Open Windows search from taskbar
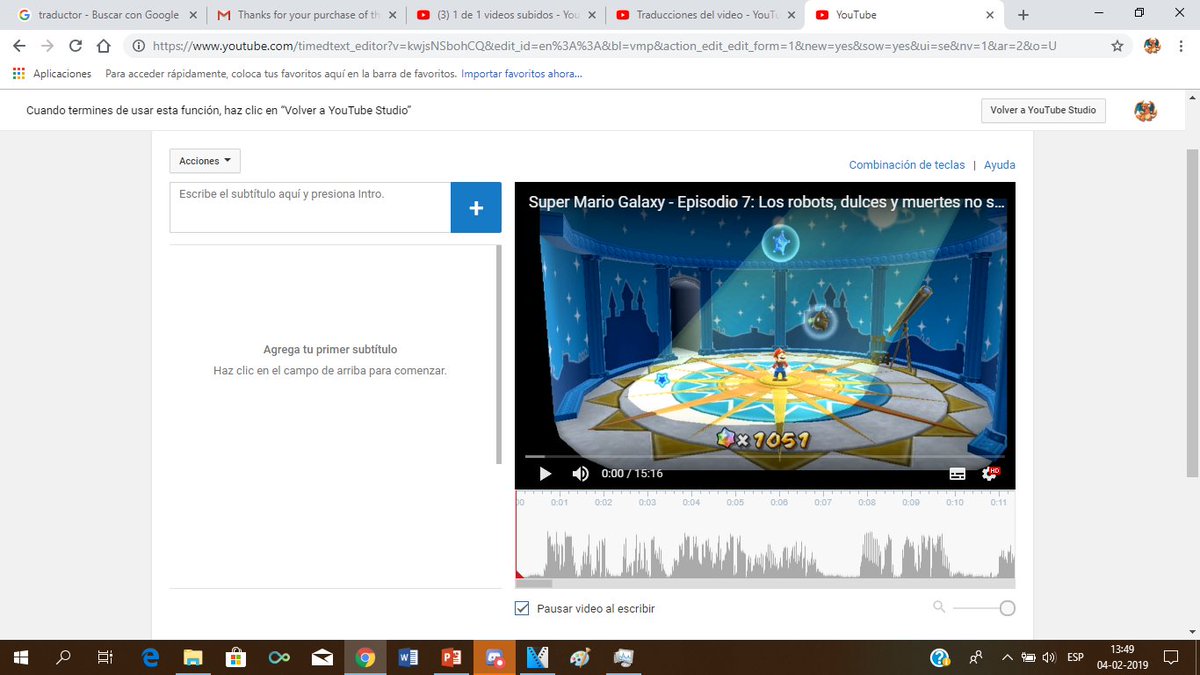Screen dimensions: 1200x675 click(63, 657)
